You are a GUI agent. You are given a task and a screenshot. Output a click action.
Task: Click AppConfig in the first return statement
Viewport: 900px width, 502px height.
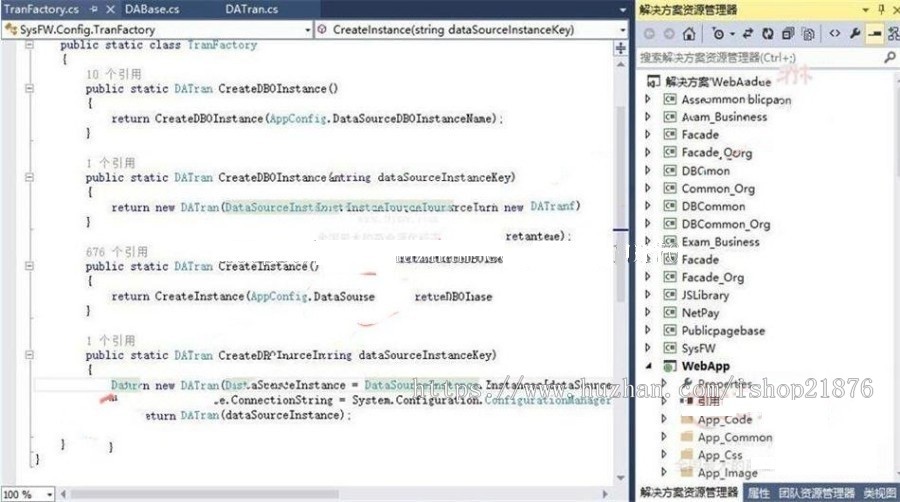pyautogui.click(x=298, y=118)
